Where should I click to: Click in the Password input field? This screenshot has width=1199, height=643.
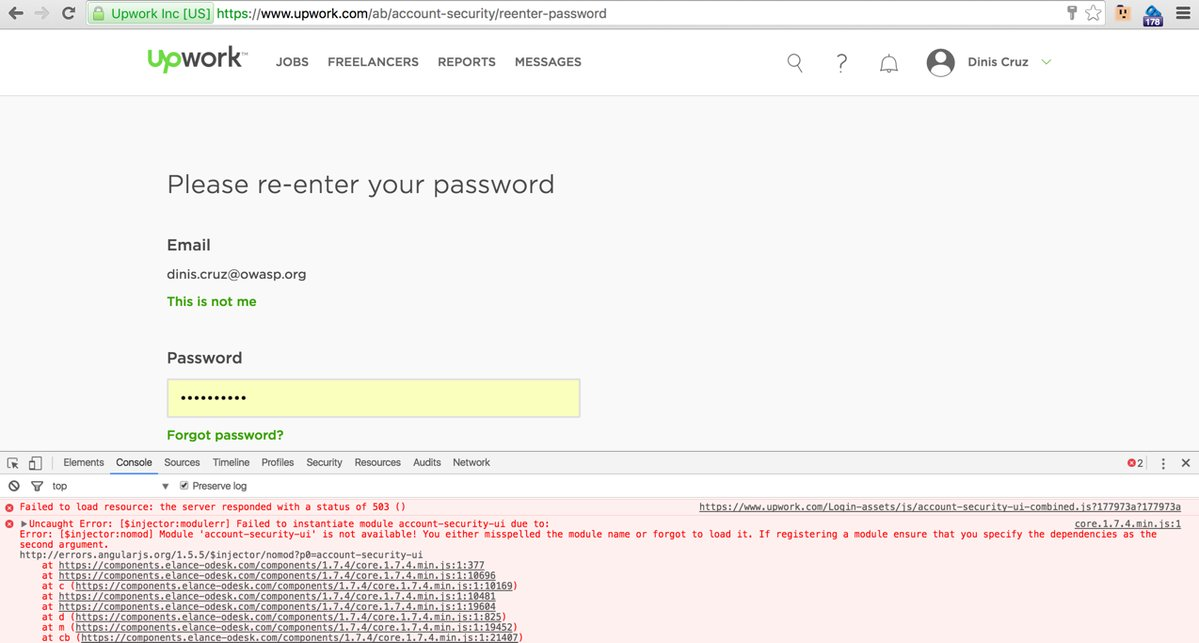[x=373, y=398]
